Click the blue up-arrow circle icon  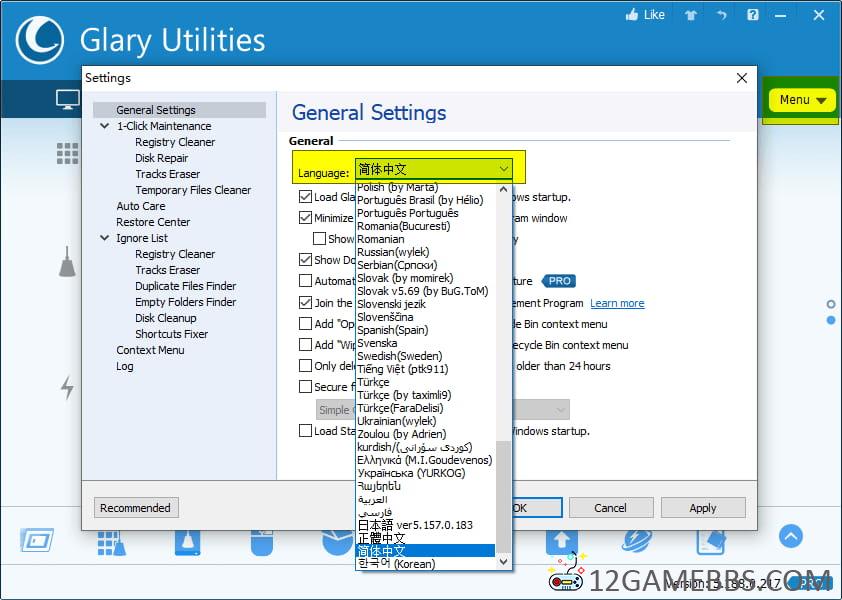click(x=790, y=537)
